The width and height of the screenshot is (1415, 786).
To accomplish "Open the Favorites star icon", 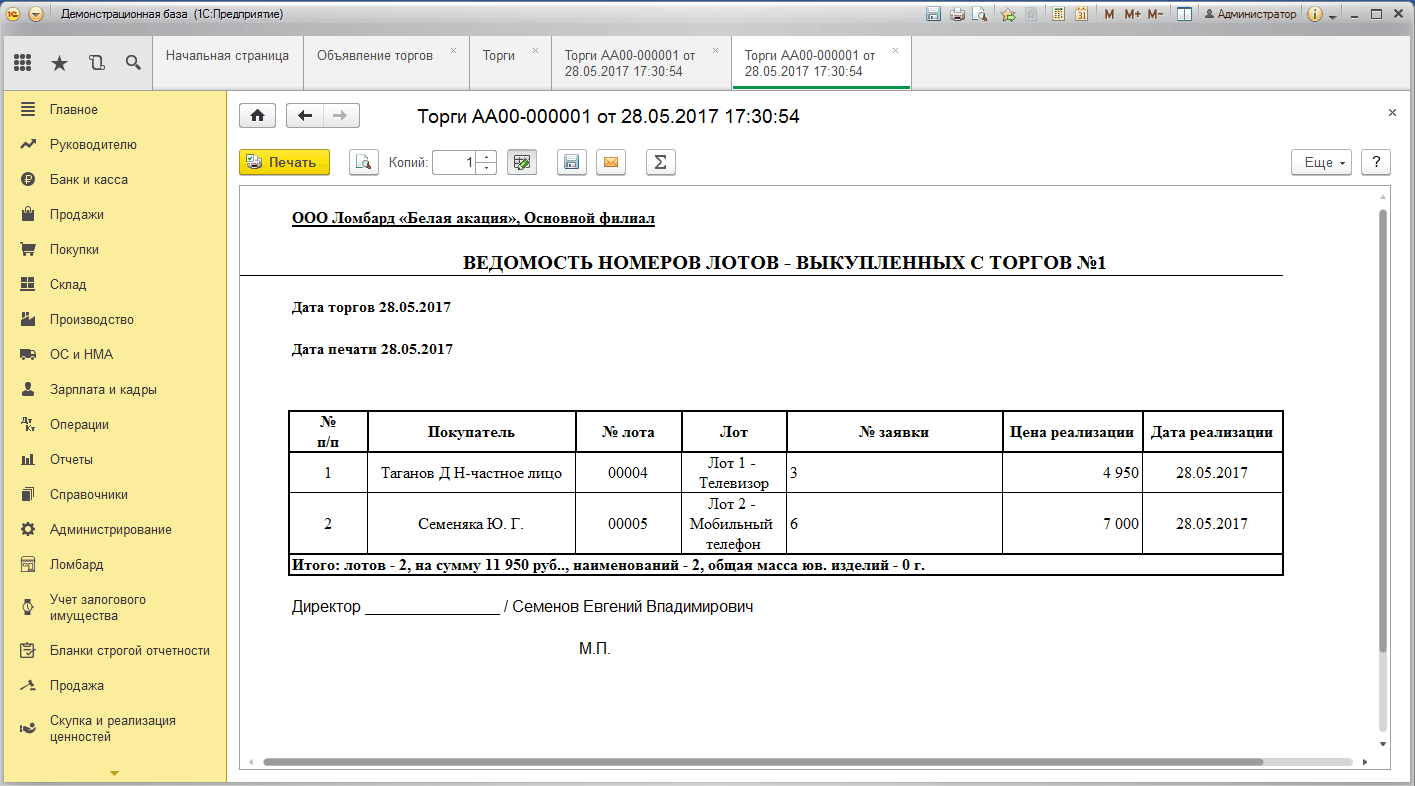I will coord(59,63).
